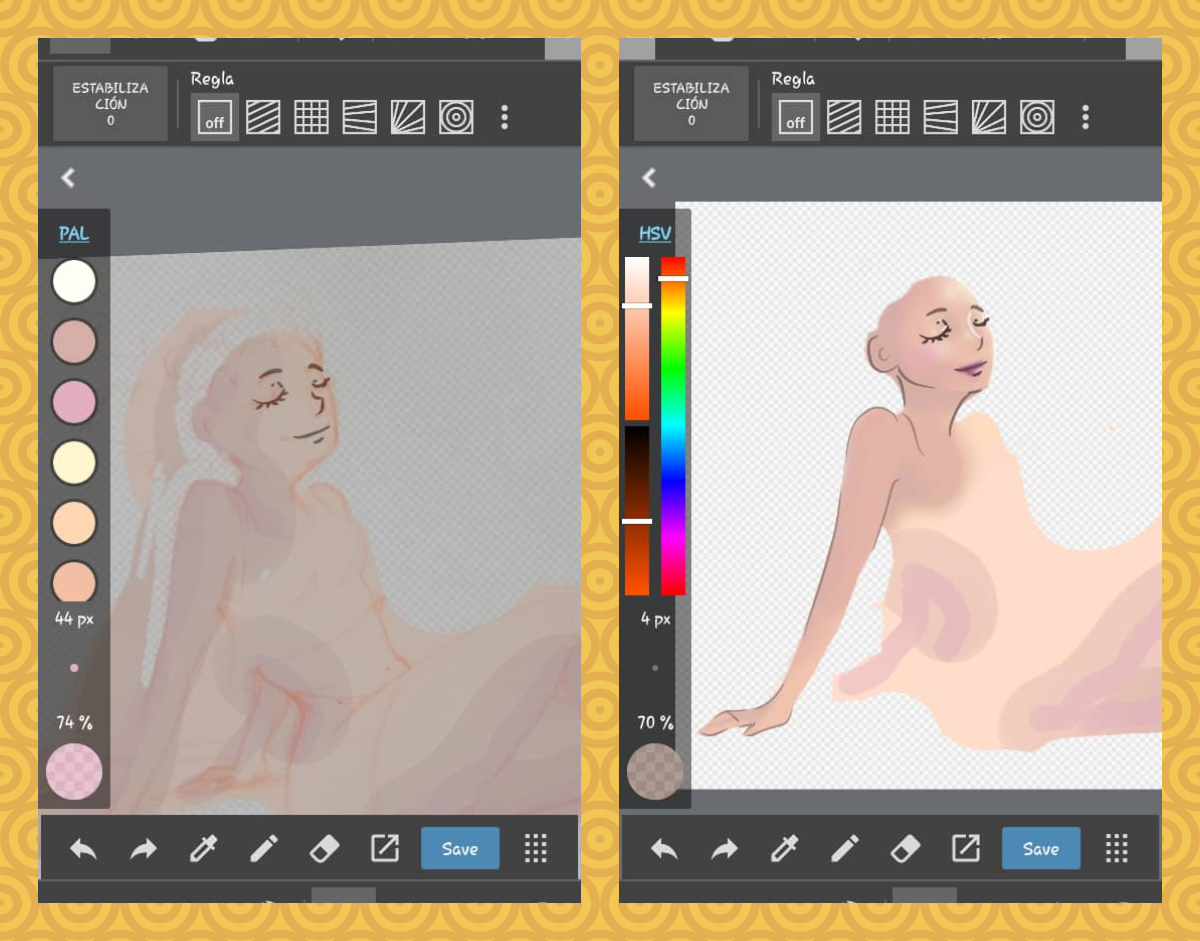Choose concentric circles ruler in right screenshot
The image size is (1200, 941).
click(x=1037, y=117)
